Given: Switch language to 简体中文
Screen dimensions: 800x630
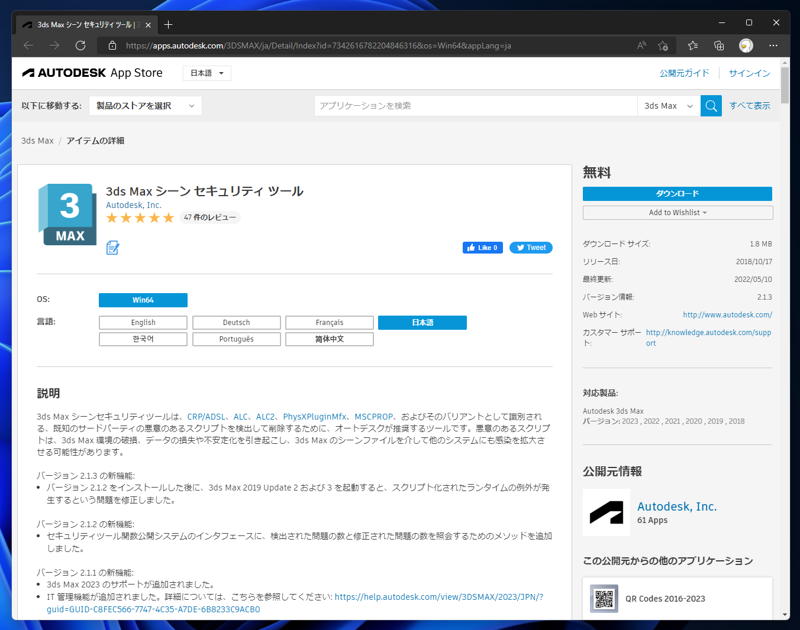Looking at the screenshot, I should (329, 339).
